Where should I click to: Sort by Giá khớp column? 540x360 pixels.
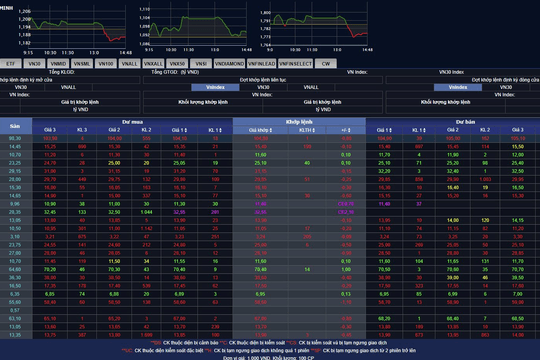click(x=260, y=130)
